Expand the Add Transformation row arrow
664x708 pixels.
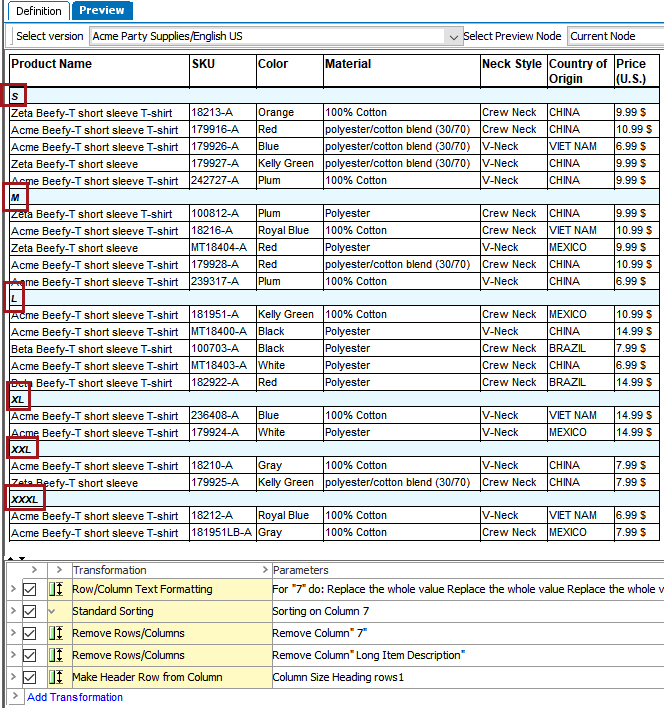[13, 697]
